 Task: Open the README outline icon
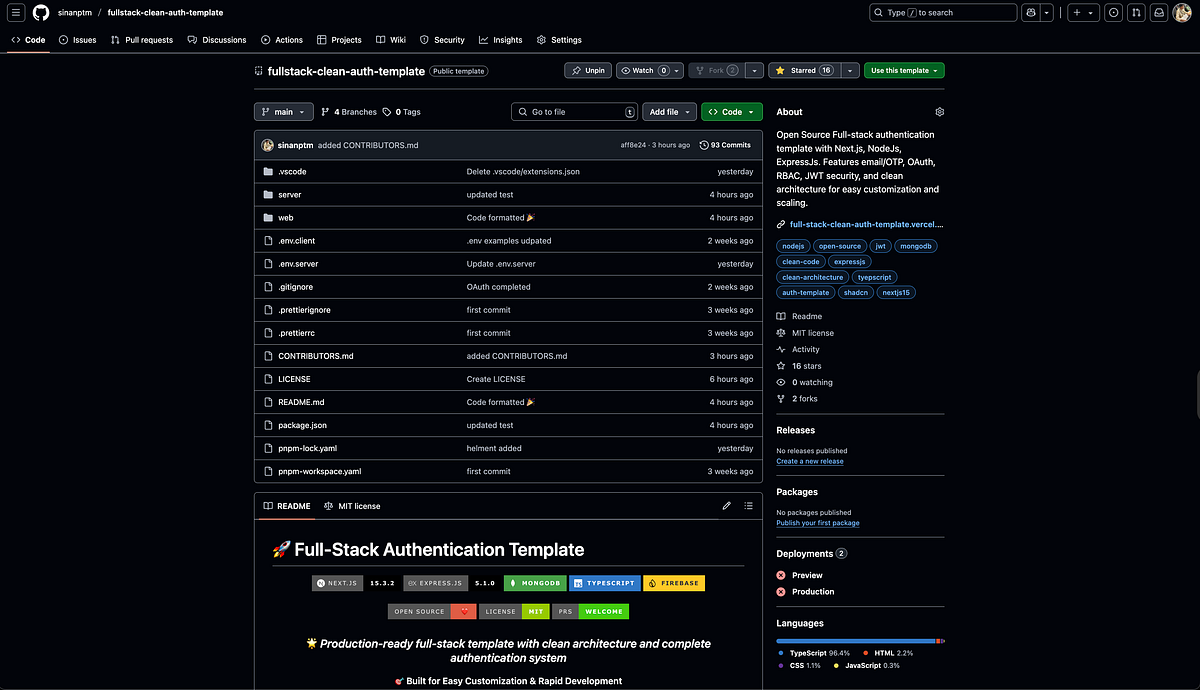(748, 506)
